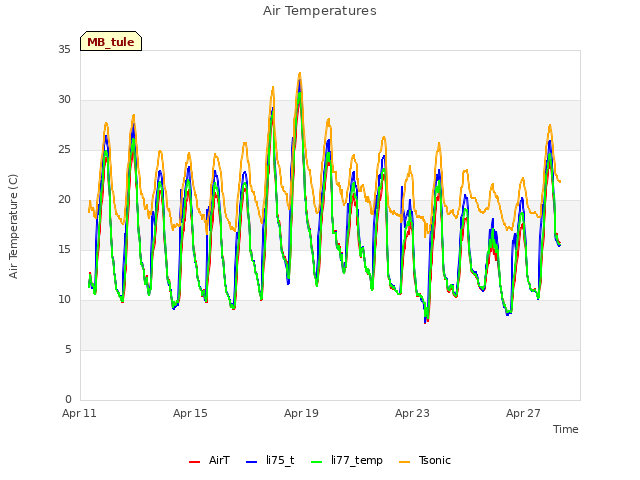Click the Apr 27 x-axis tick label
Image resolution: width=640 pixels, height=480 pixels.
(523, 413)
